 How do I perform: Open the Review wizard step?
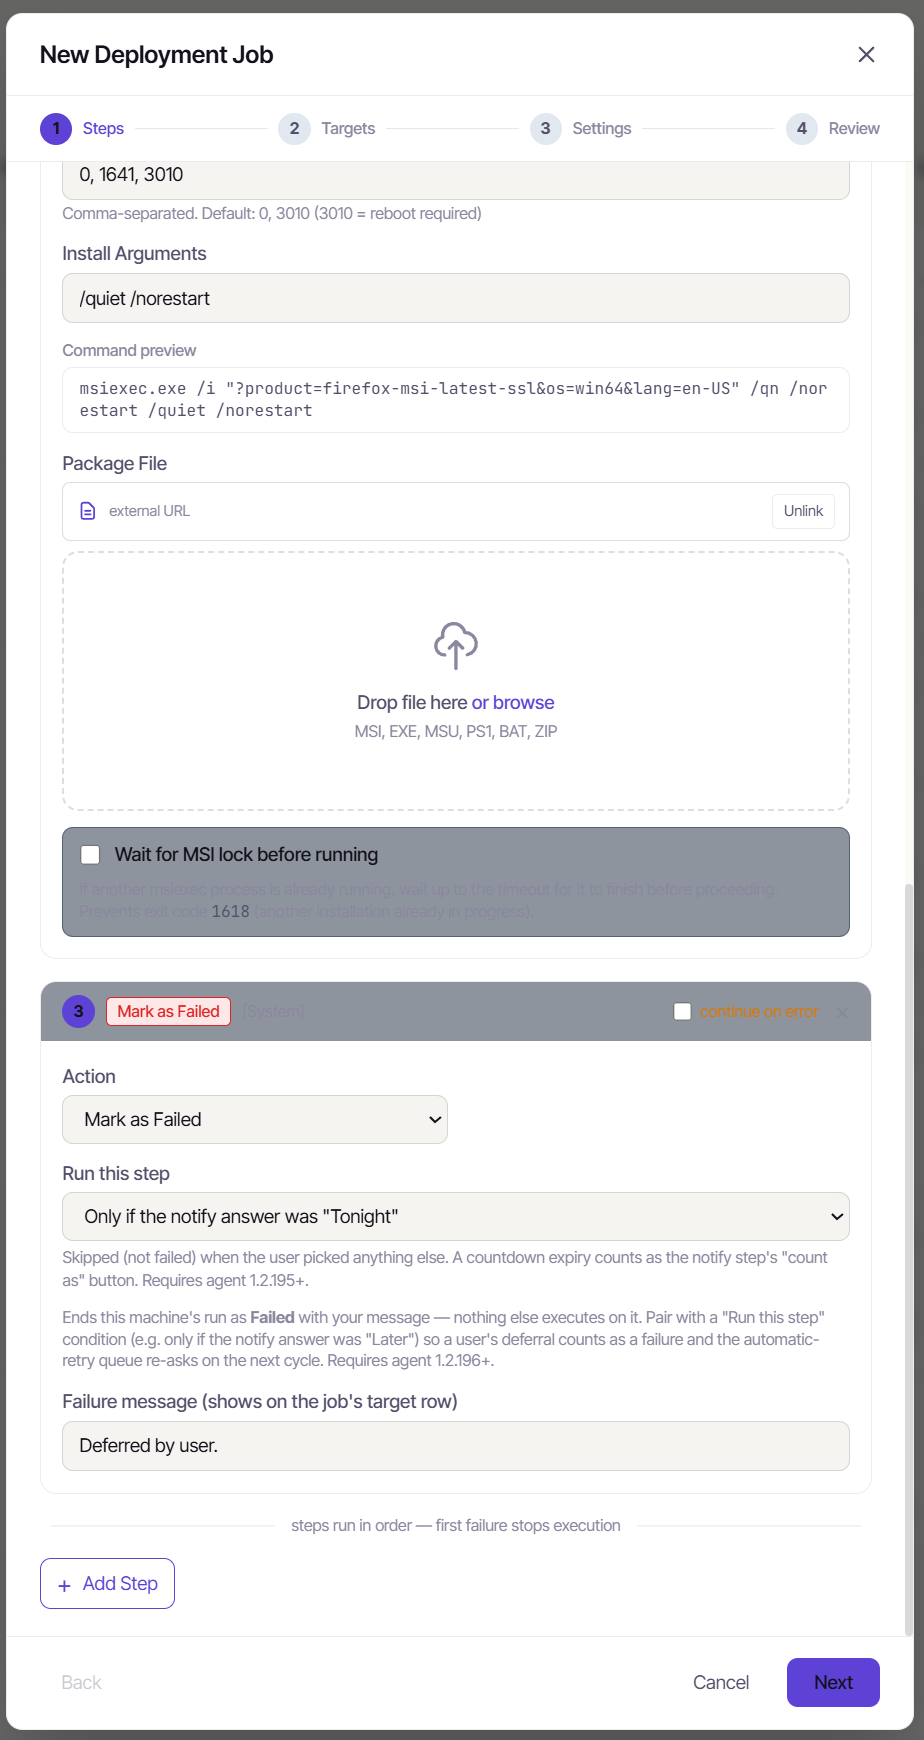[x=833, y=129]
